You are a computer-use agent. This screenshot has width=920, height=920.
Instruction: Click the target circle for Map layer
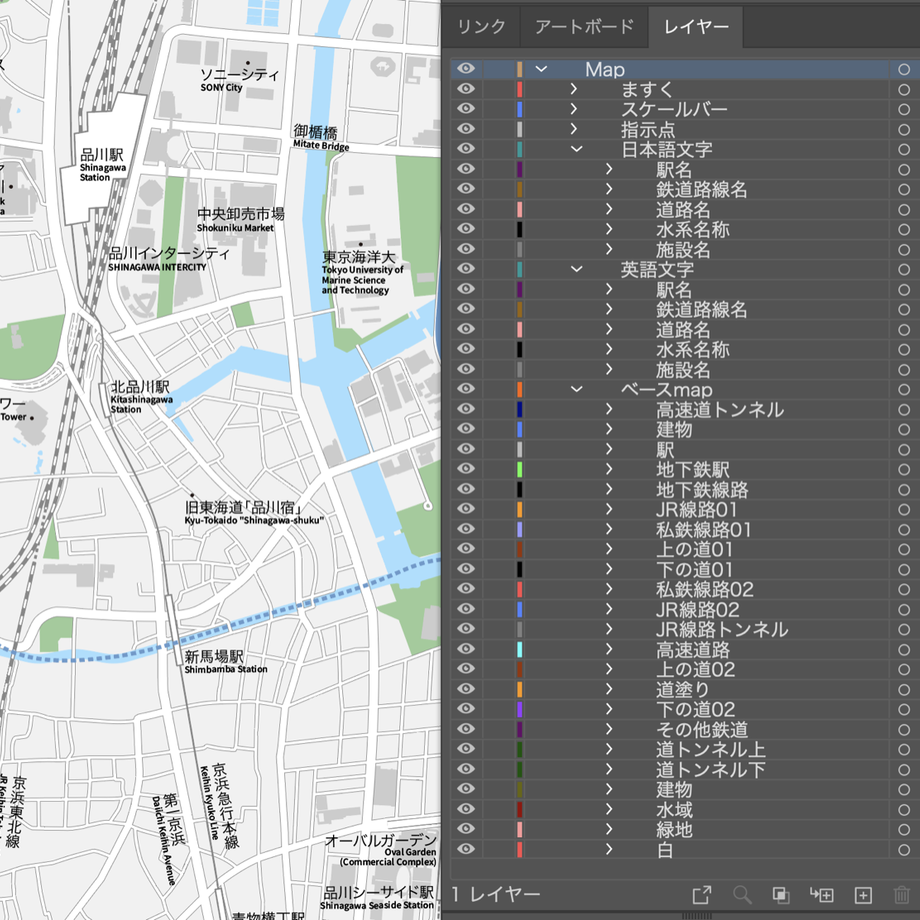coord(904,69)
